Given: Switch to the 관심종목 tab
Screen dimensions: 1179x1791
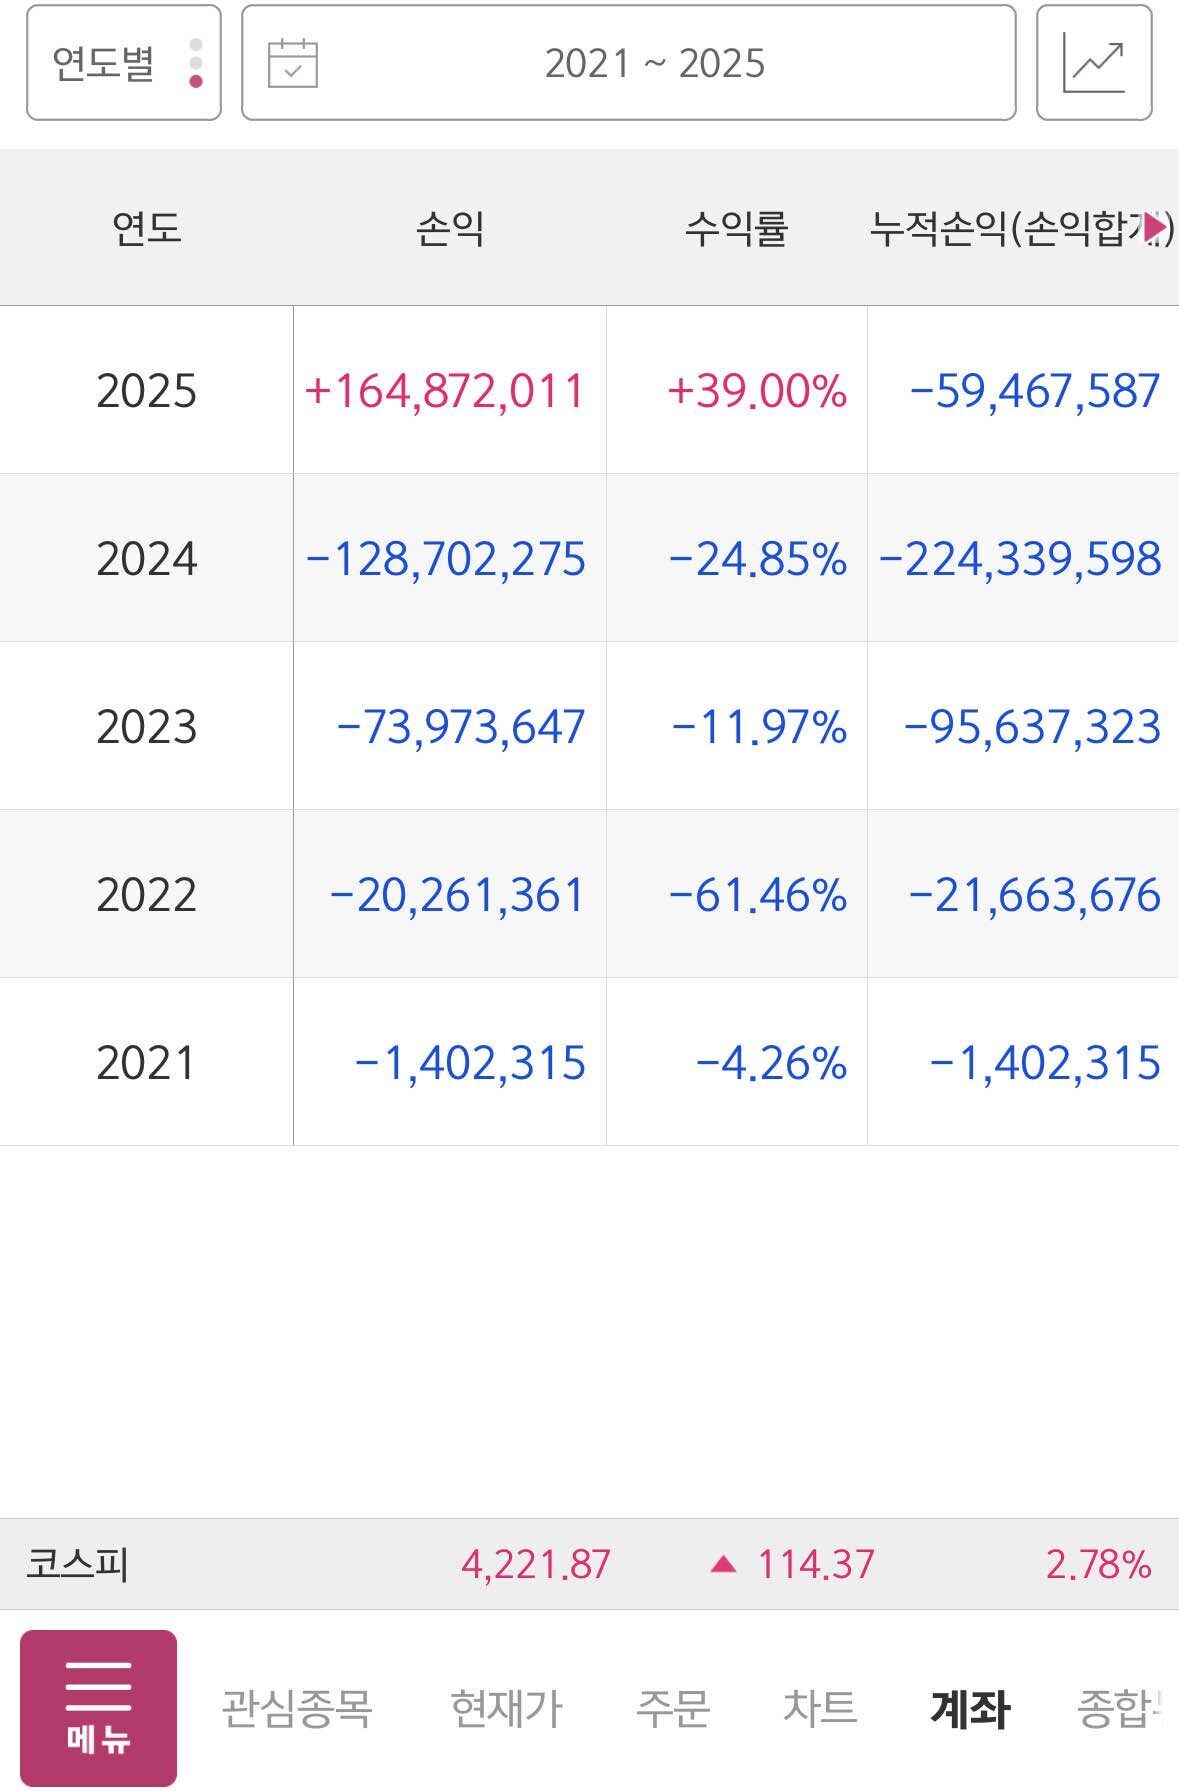Looking at the screenshot, I should tap(296, 1708).
